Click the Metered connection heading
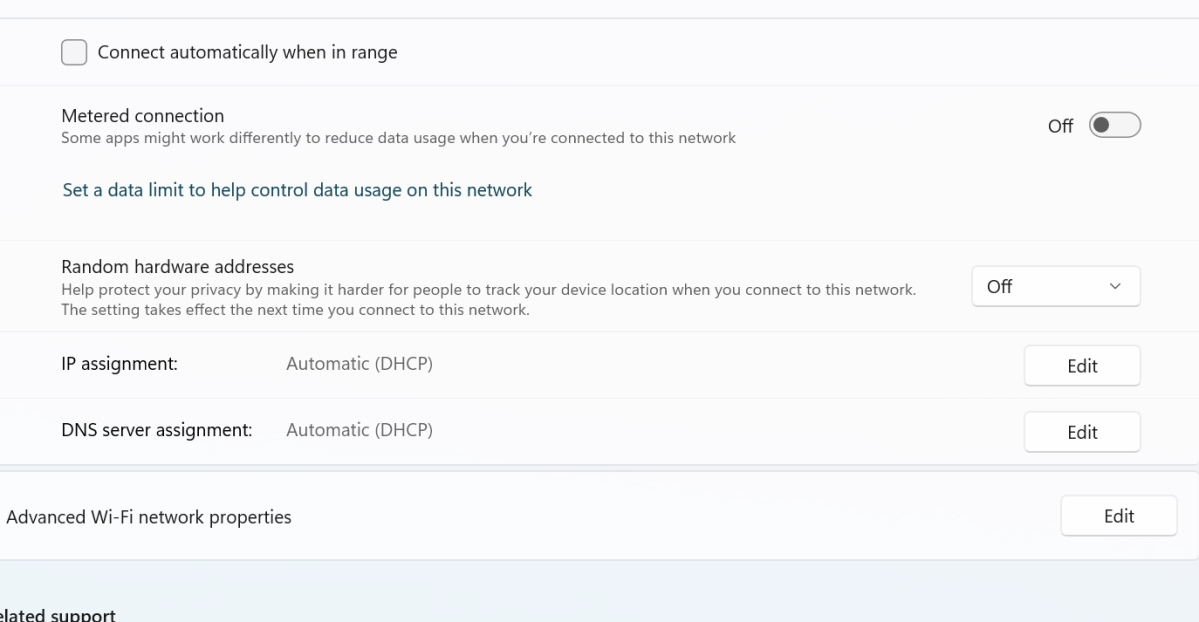1199x622 pixels. tap(143, 116)
